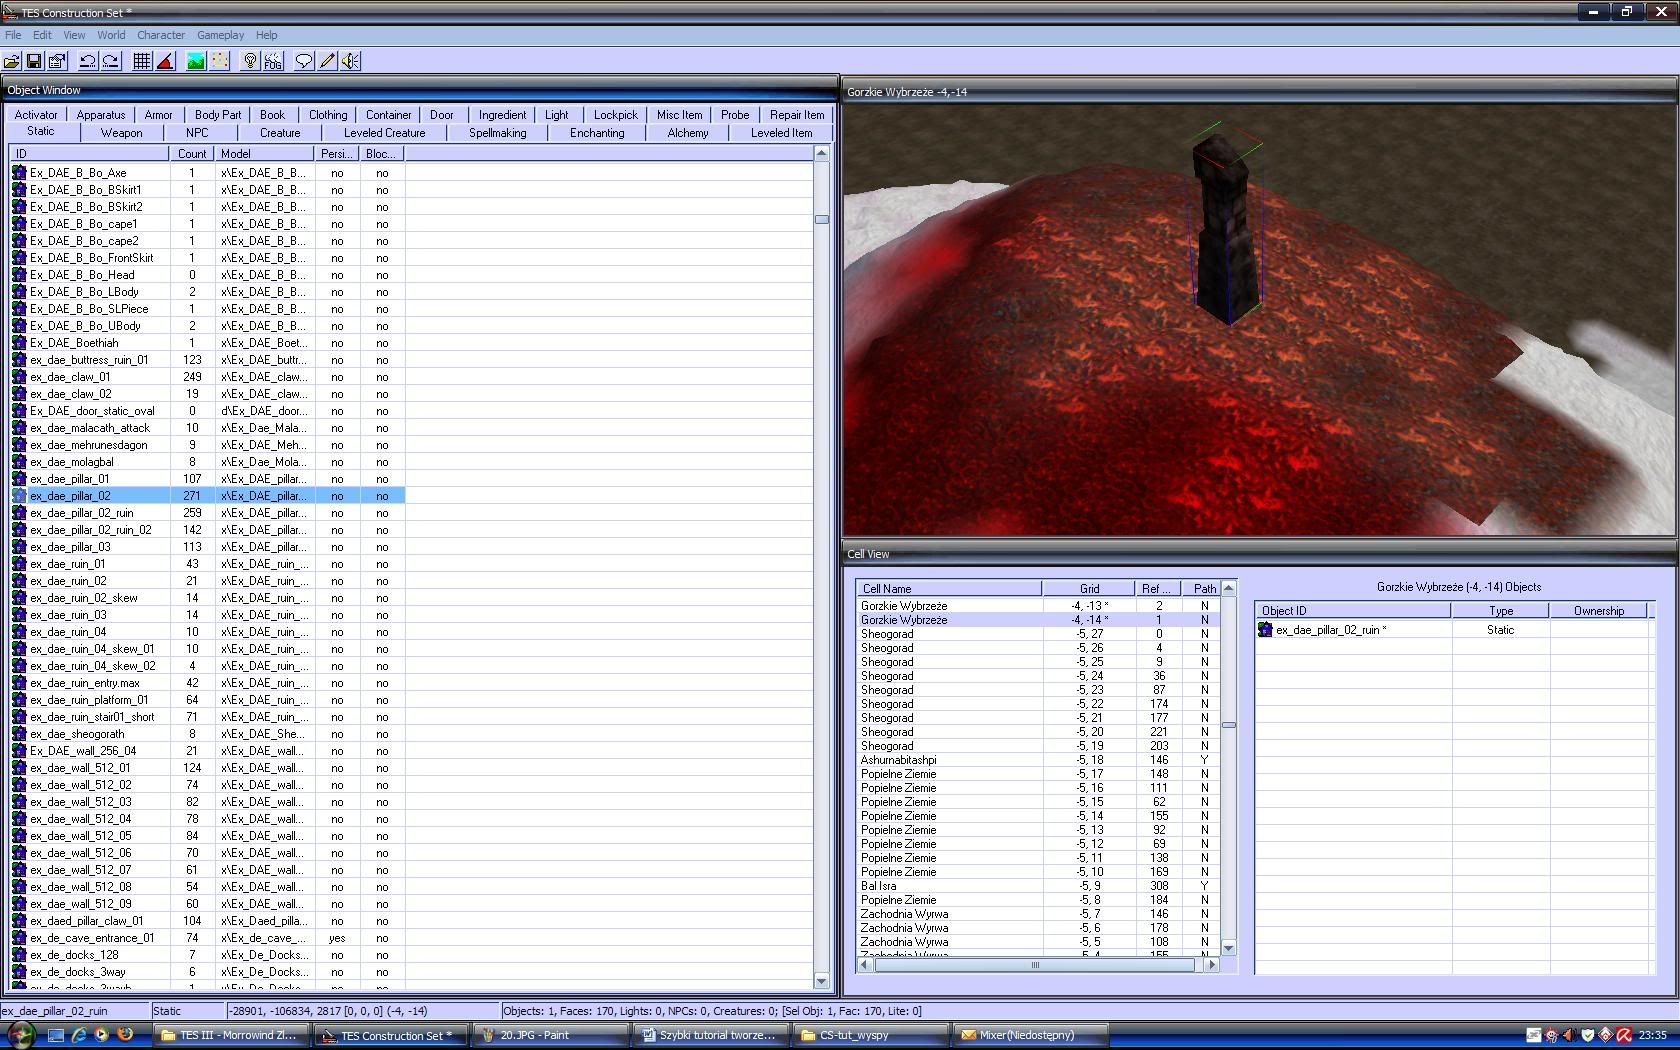
Task: Switch to 20.JPG - Paint taskbar item
Action: tap(549, 1036)
